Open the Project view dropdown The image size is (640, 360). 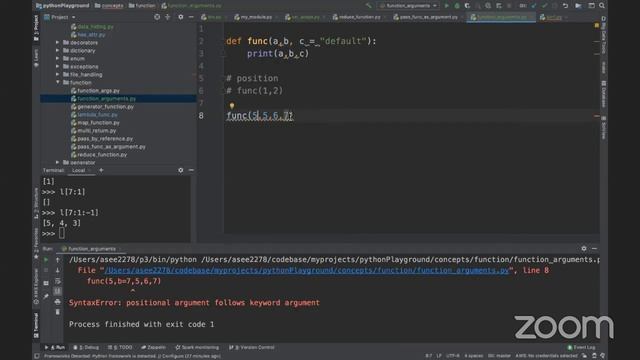(60, 17)
